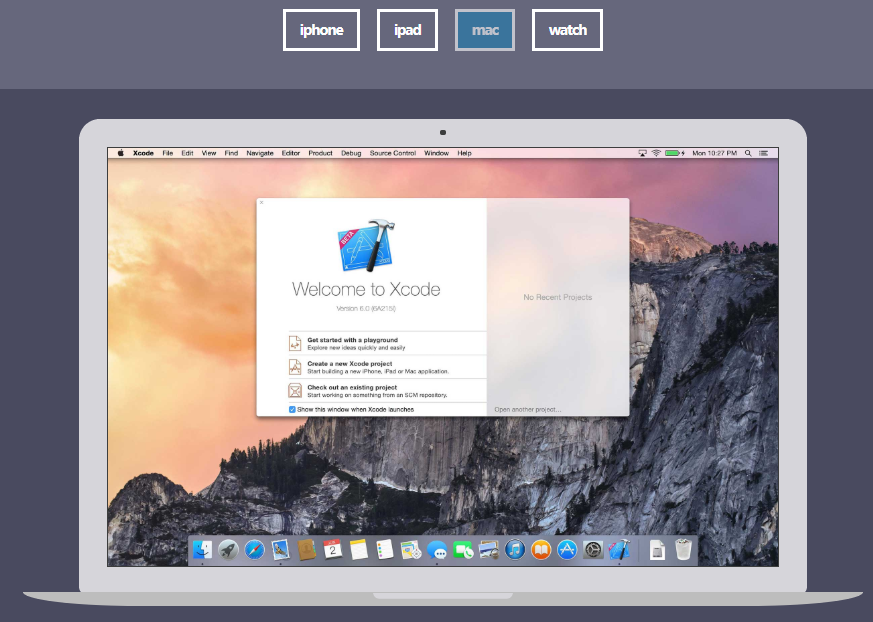Open Maps icon in dock
This screenshot has height=622, width=873.
coord(411,550)
